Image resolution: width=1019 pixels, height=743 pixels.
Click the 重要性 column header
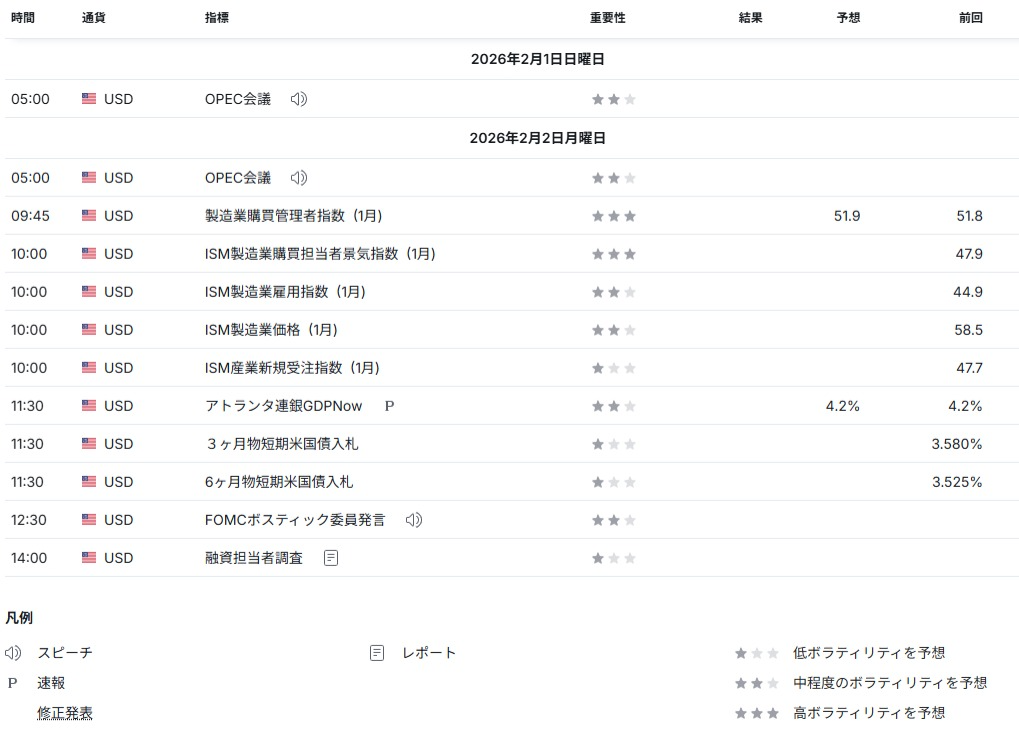(607, 18)
